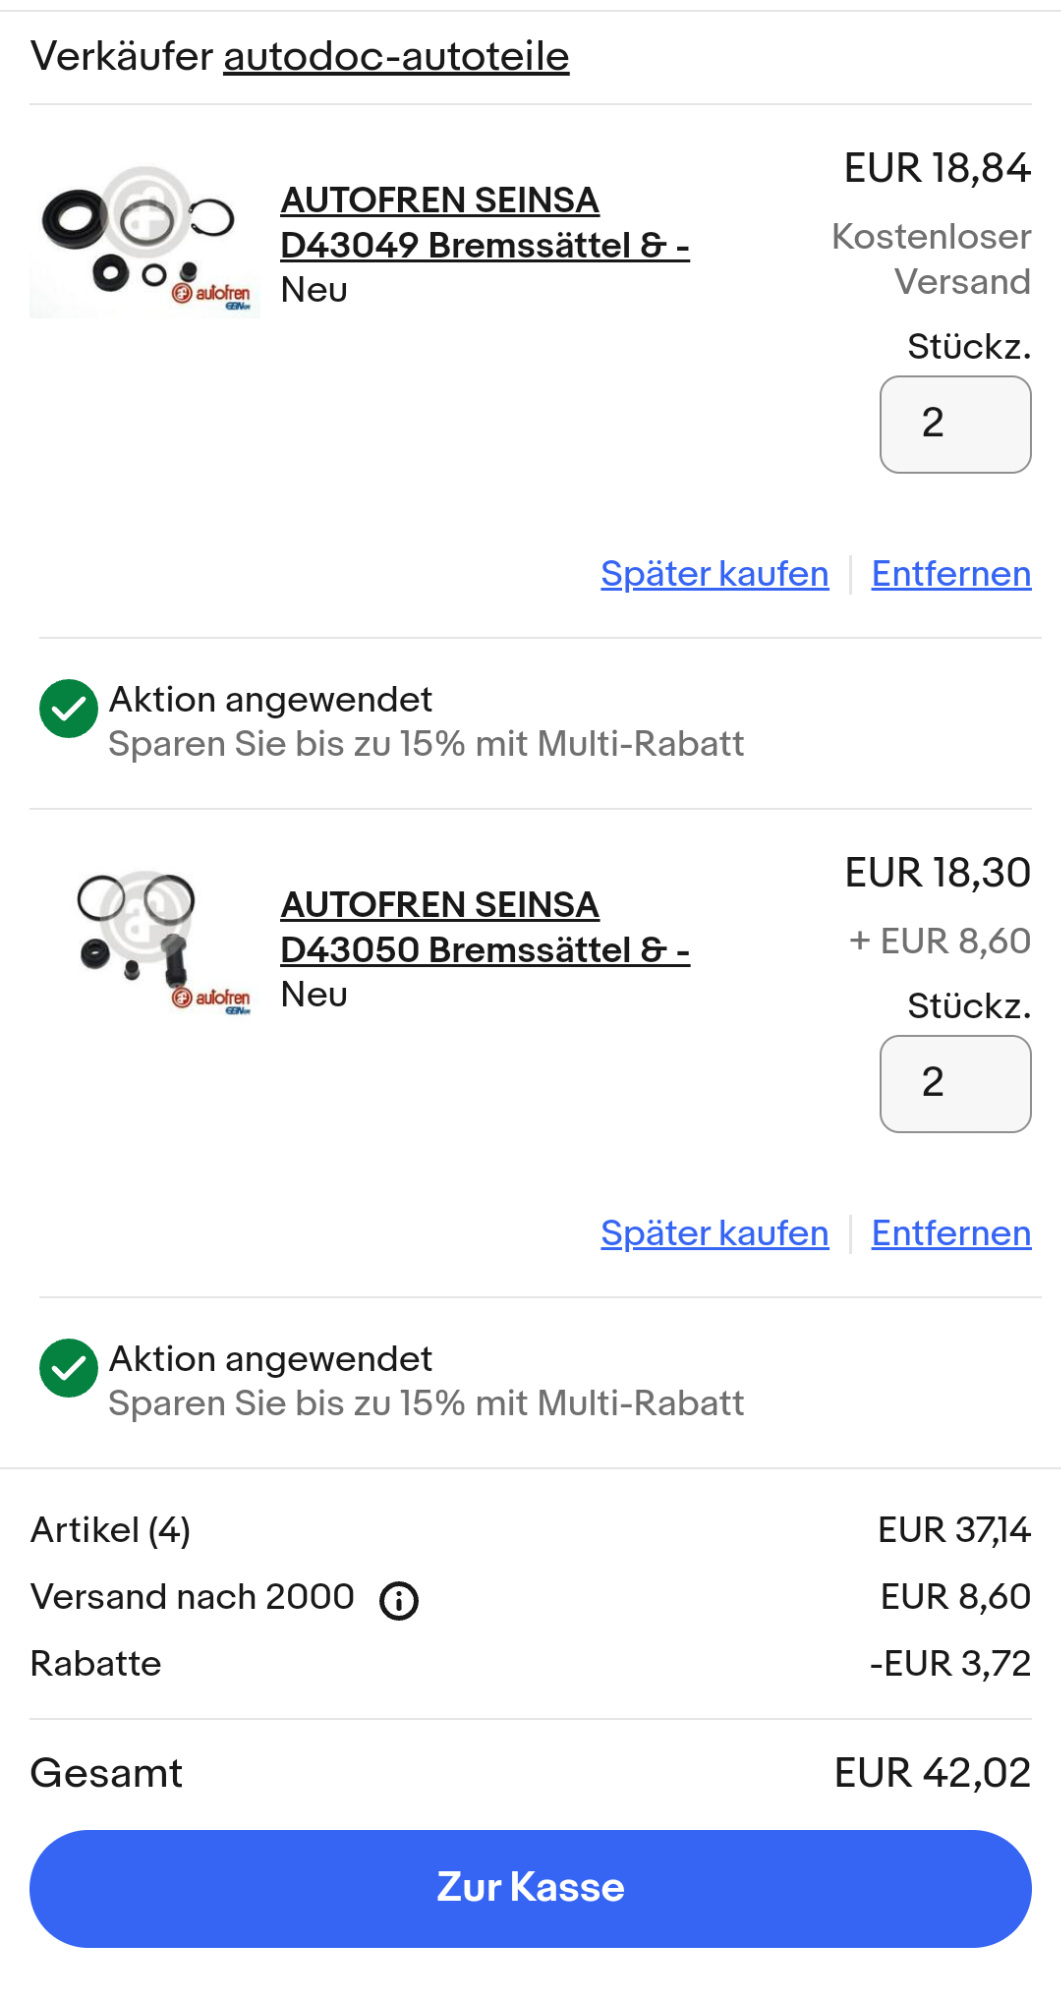1061x2000 pixels.
Task: Remove the D43049 item via Entfernen
Action: click(x=950, y=574)
